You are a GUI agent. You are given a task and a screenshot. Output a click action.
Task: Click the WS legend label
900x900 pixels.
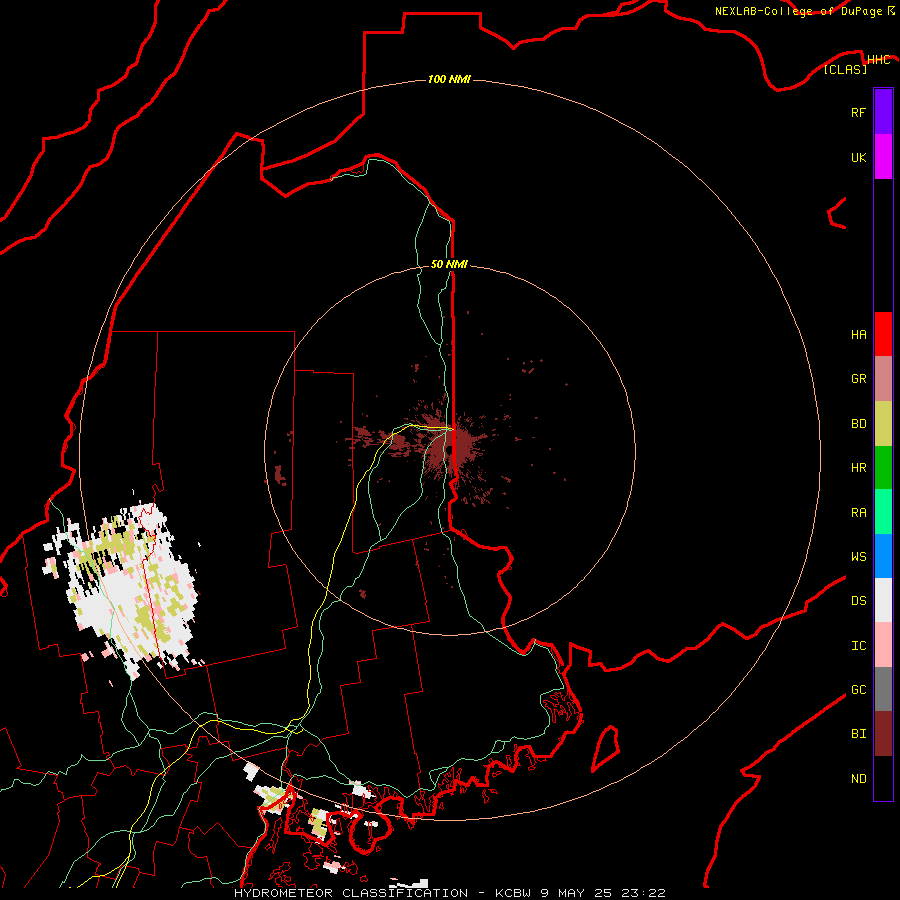click(x=858, y=556)
